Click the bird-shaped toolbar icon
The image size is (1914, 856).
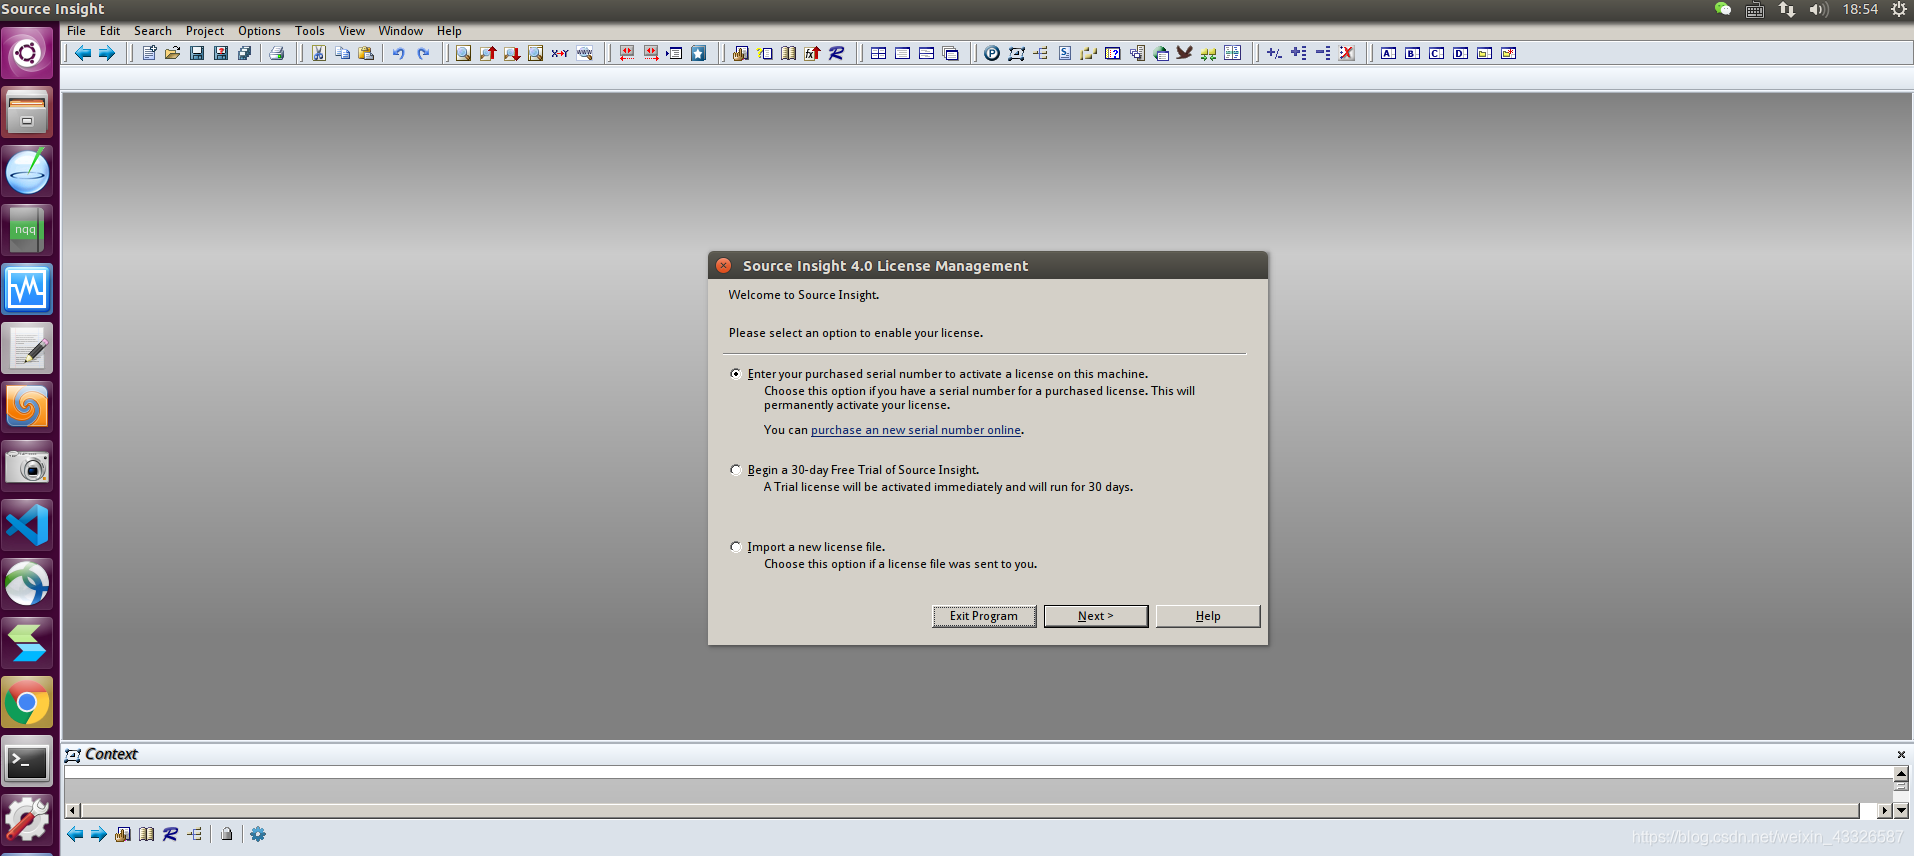coord(1185,53)
